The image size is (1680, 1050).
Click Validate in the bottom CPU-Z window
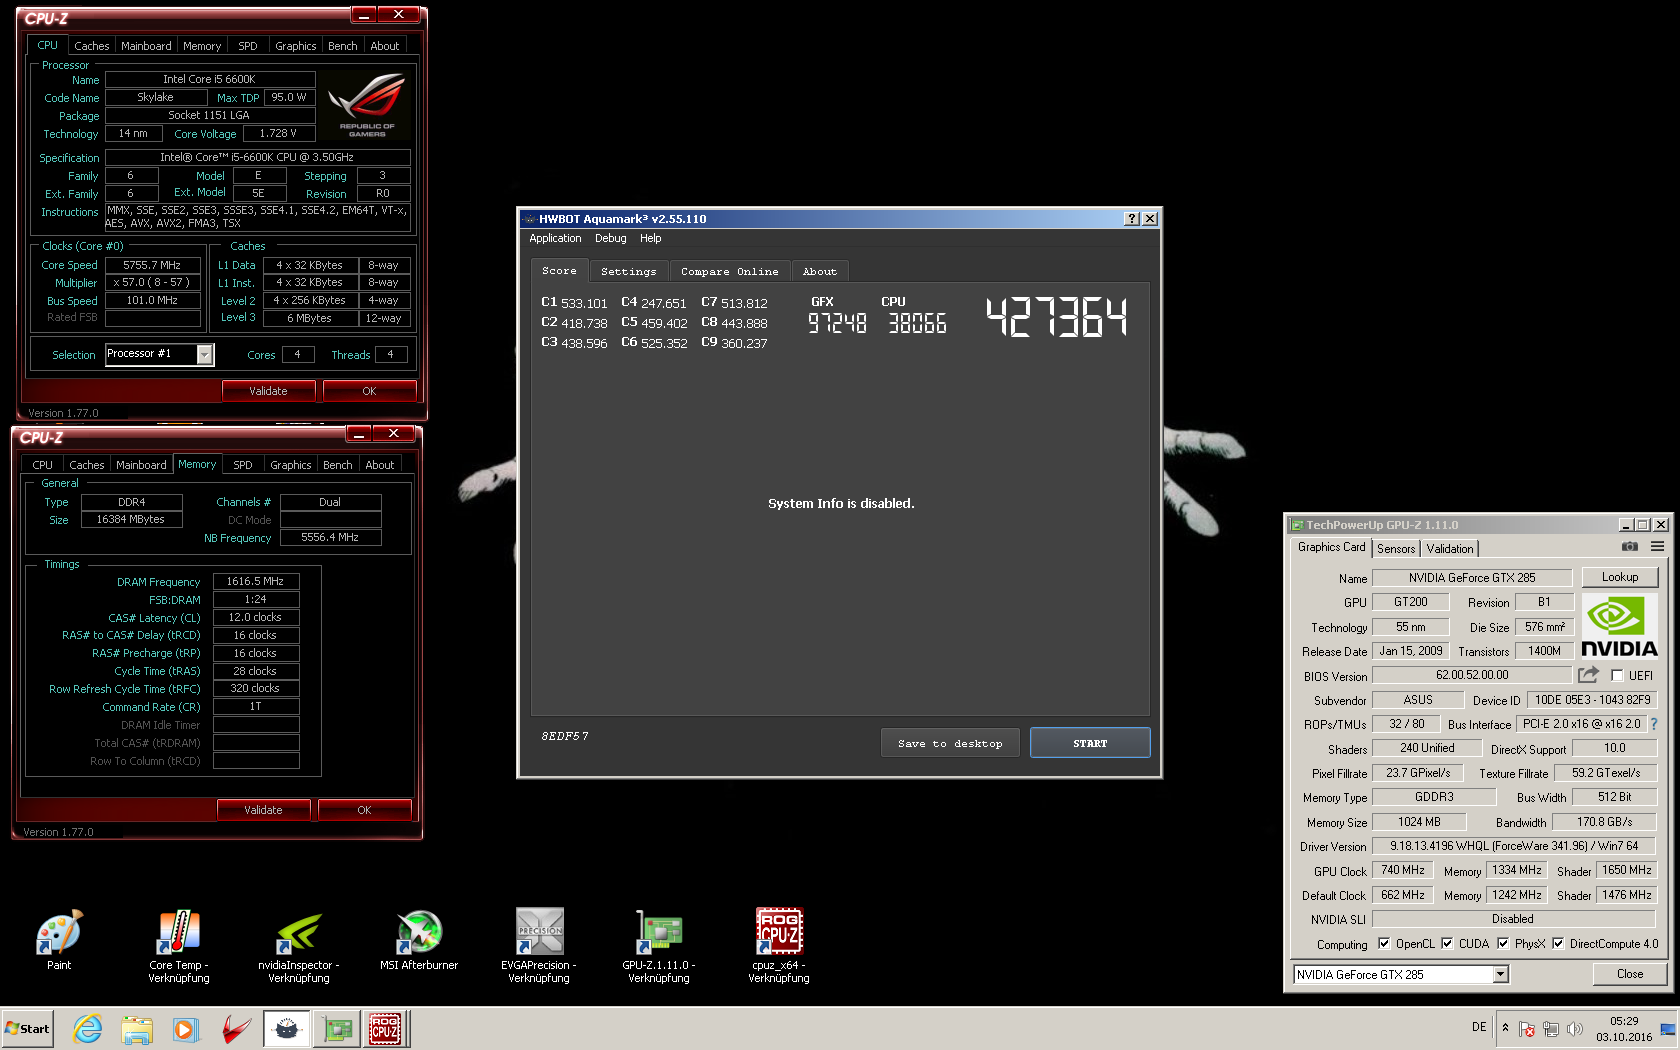(263, 810)
